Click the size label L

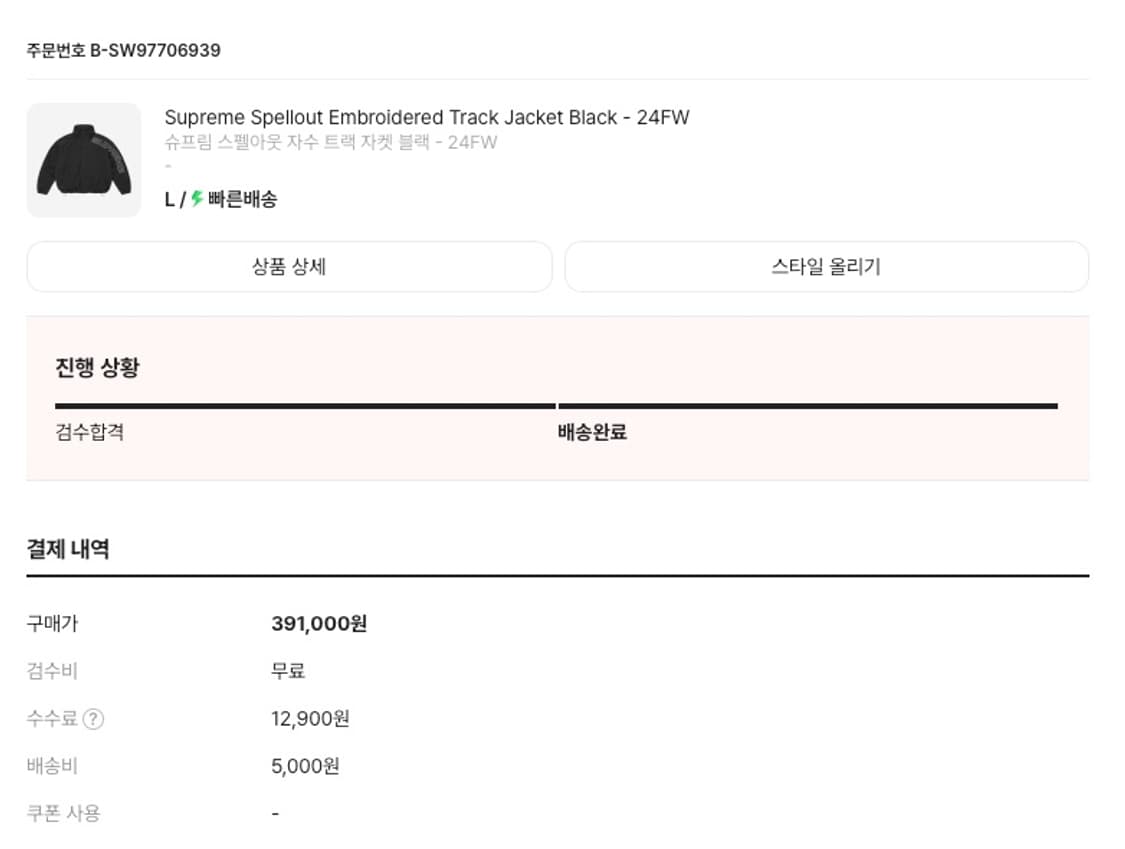(x=169, y=198)
